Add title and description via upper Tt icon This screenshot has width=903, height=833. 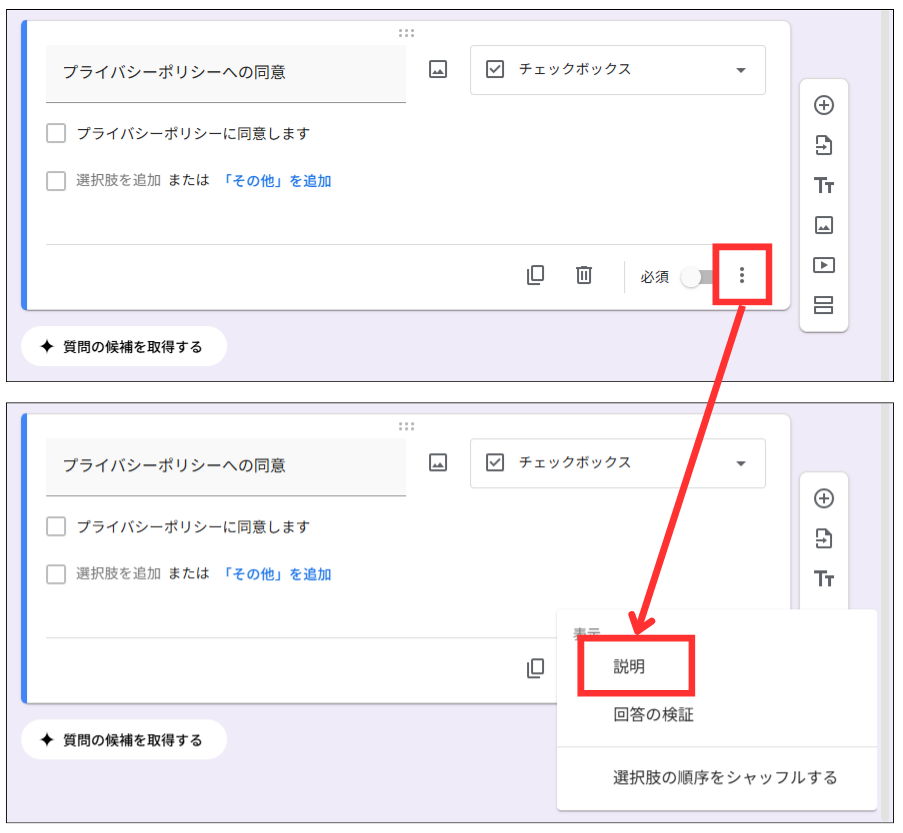[x=824, y=185]
